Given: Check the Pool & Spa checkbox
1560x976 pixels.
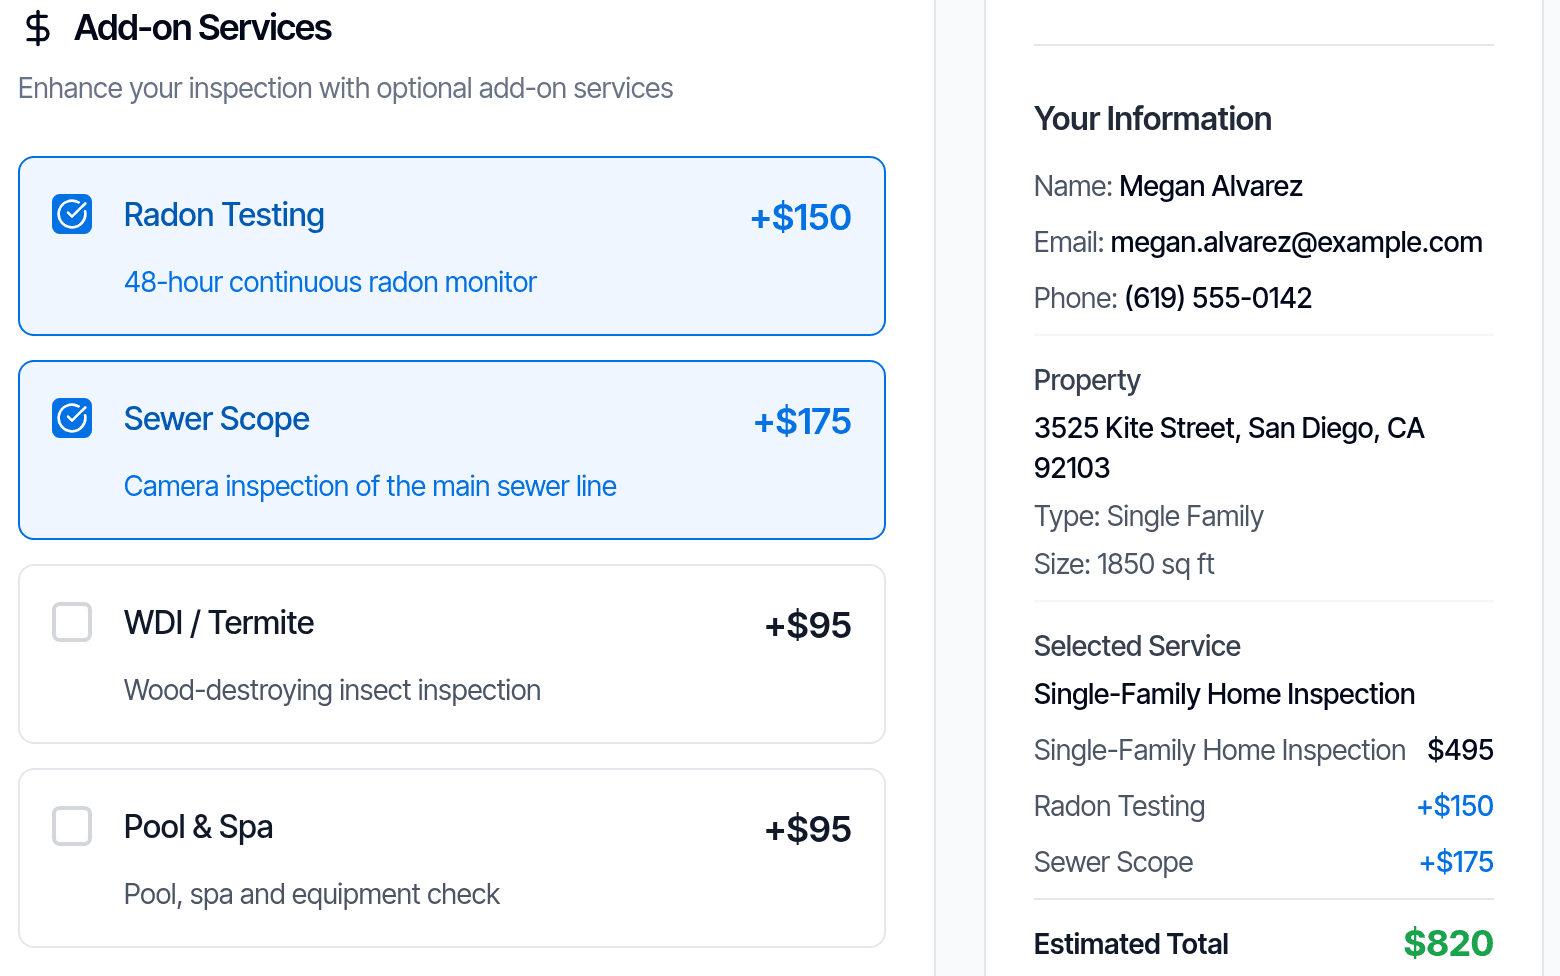Looking at the screenshot, I should coord(72,826).
